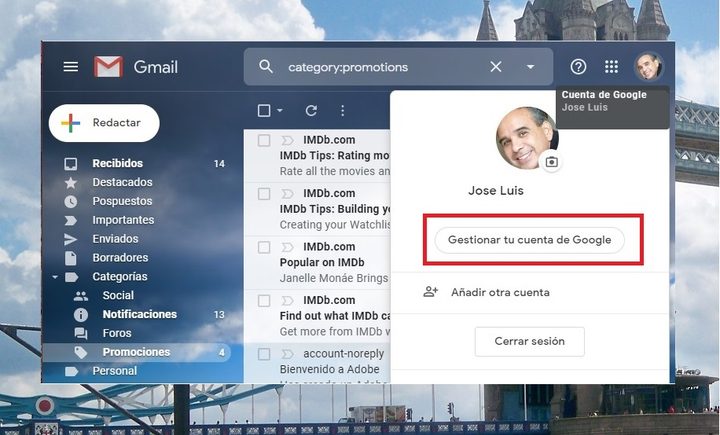The height and width of the screenshot is (435, 720).
Task: Click the search magnifier icon
Action: [266, 67]
